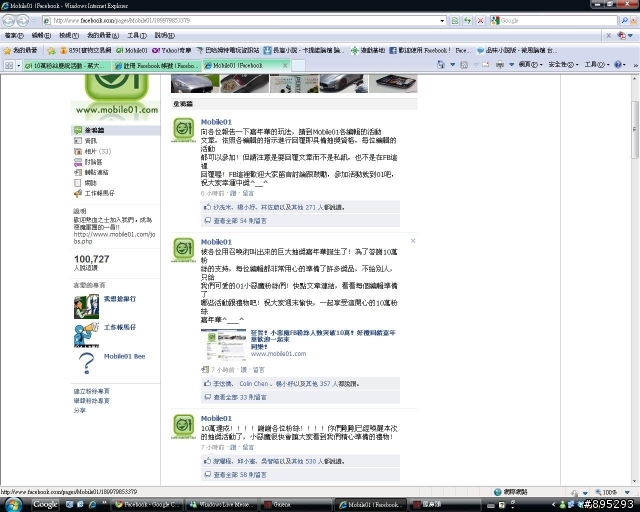This screenshot has height=512, width=640.
Task: Open Quick Tabs grid icon
Action: tap(9, 65)
